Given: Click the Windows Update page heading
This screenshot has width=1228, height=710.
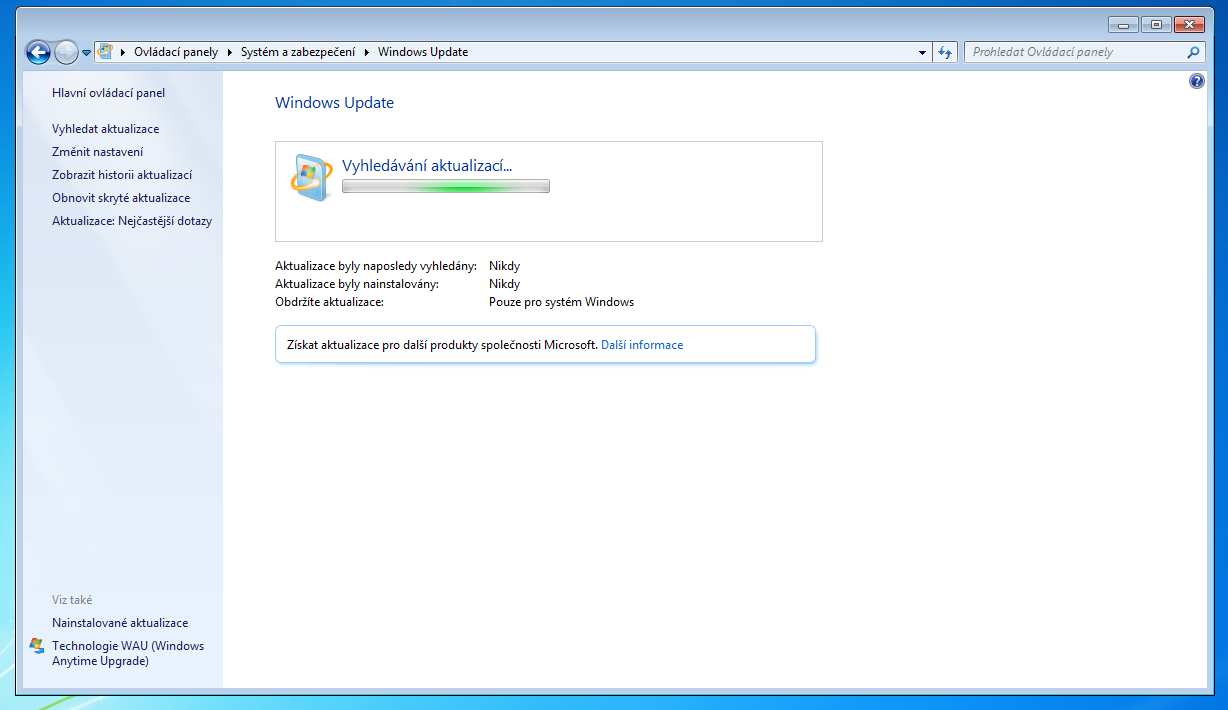Looking at the screenshot, I should pos(334,103).
